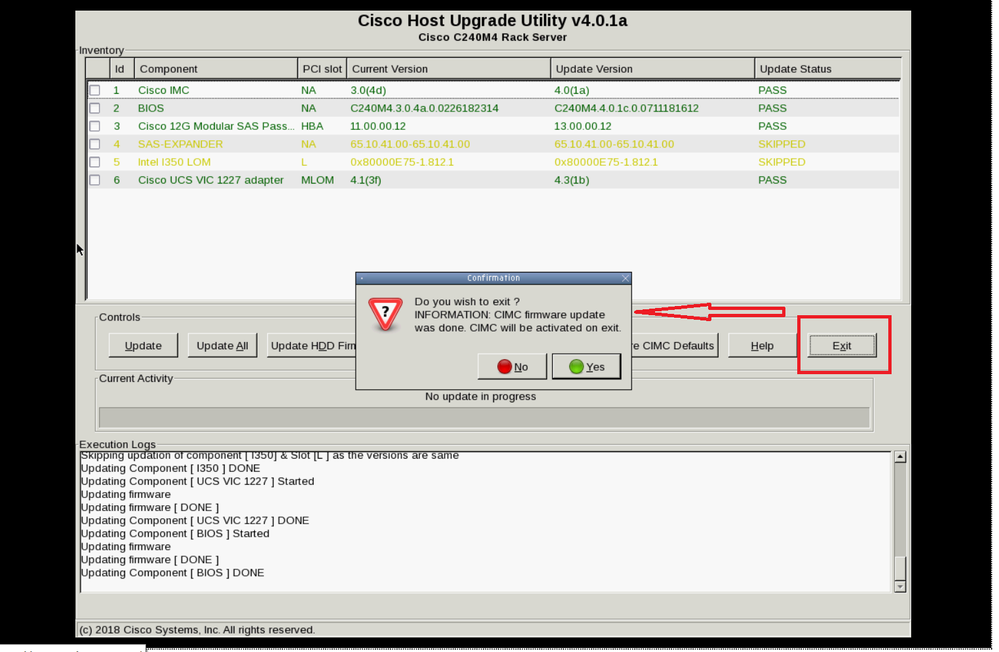This screenshot has height=652, width=999.
Task: Select the Cisco IMC component name
Action: click(164, 91)
